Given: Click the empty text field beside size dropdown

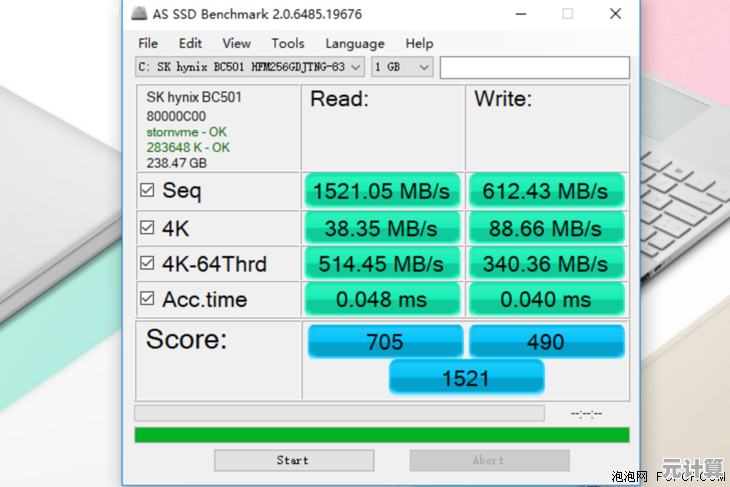Looking at the screenshot, I should tap(534, 67).
